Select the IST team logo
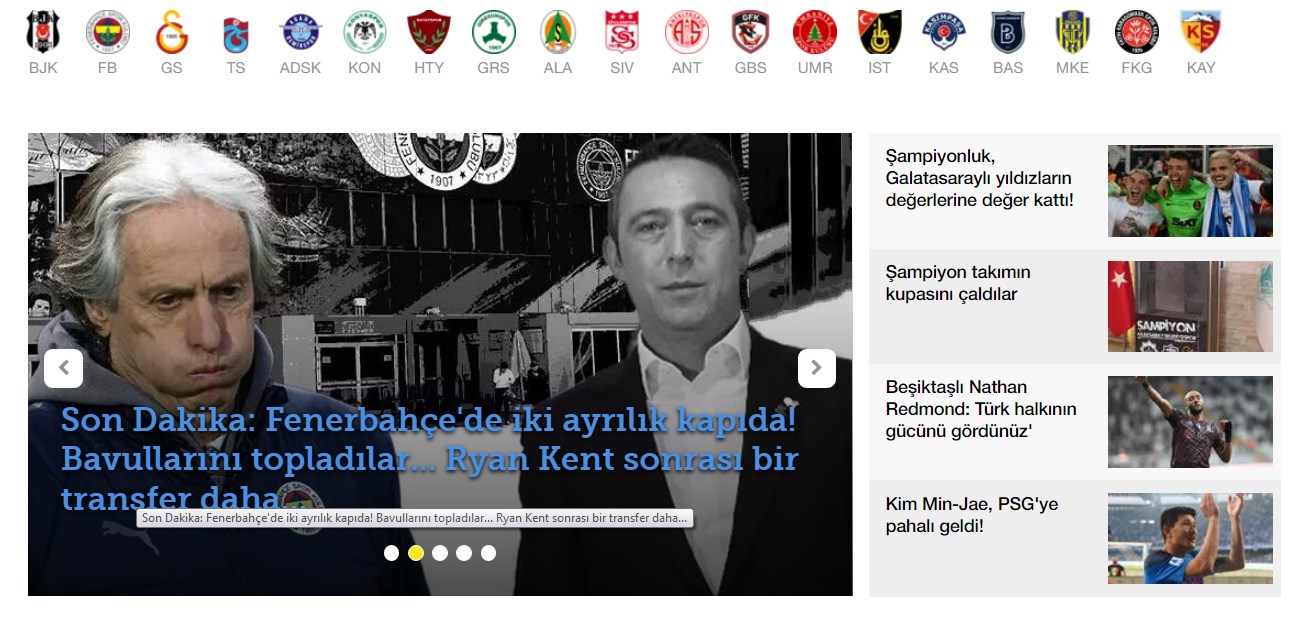Screen dimensions: 1295x619 pos(879,32)
